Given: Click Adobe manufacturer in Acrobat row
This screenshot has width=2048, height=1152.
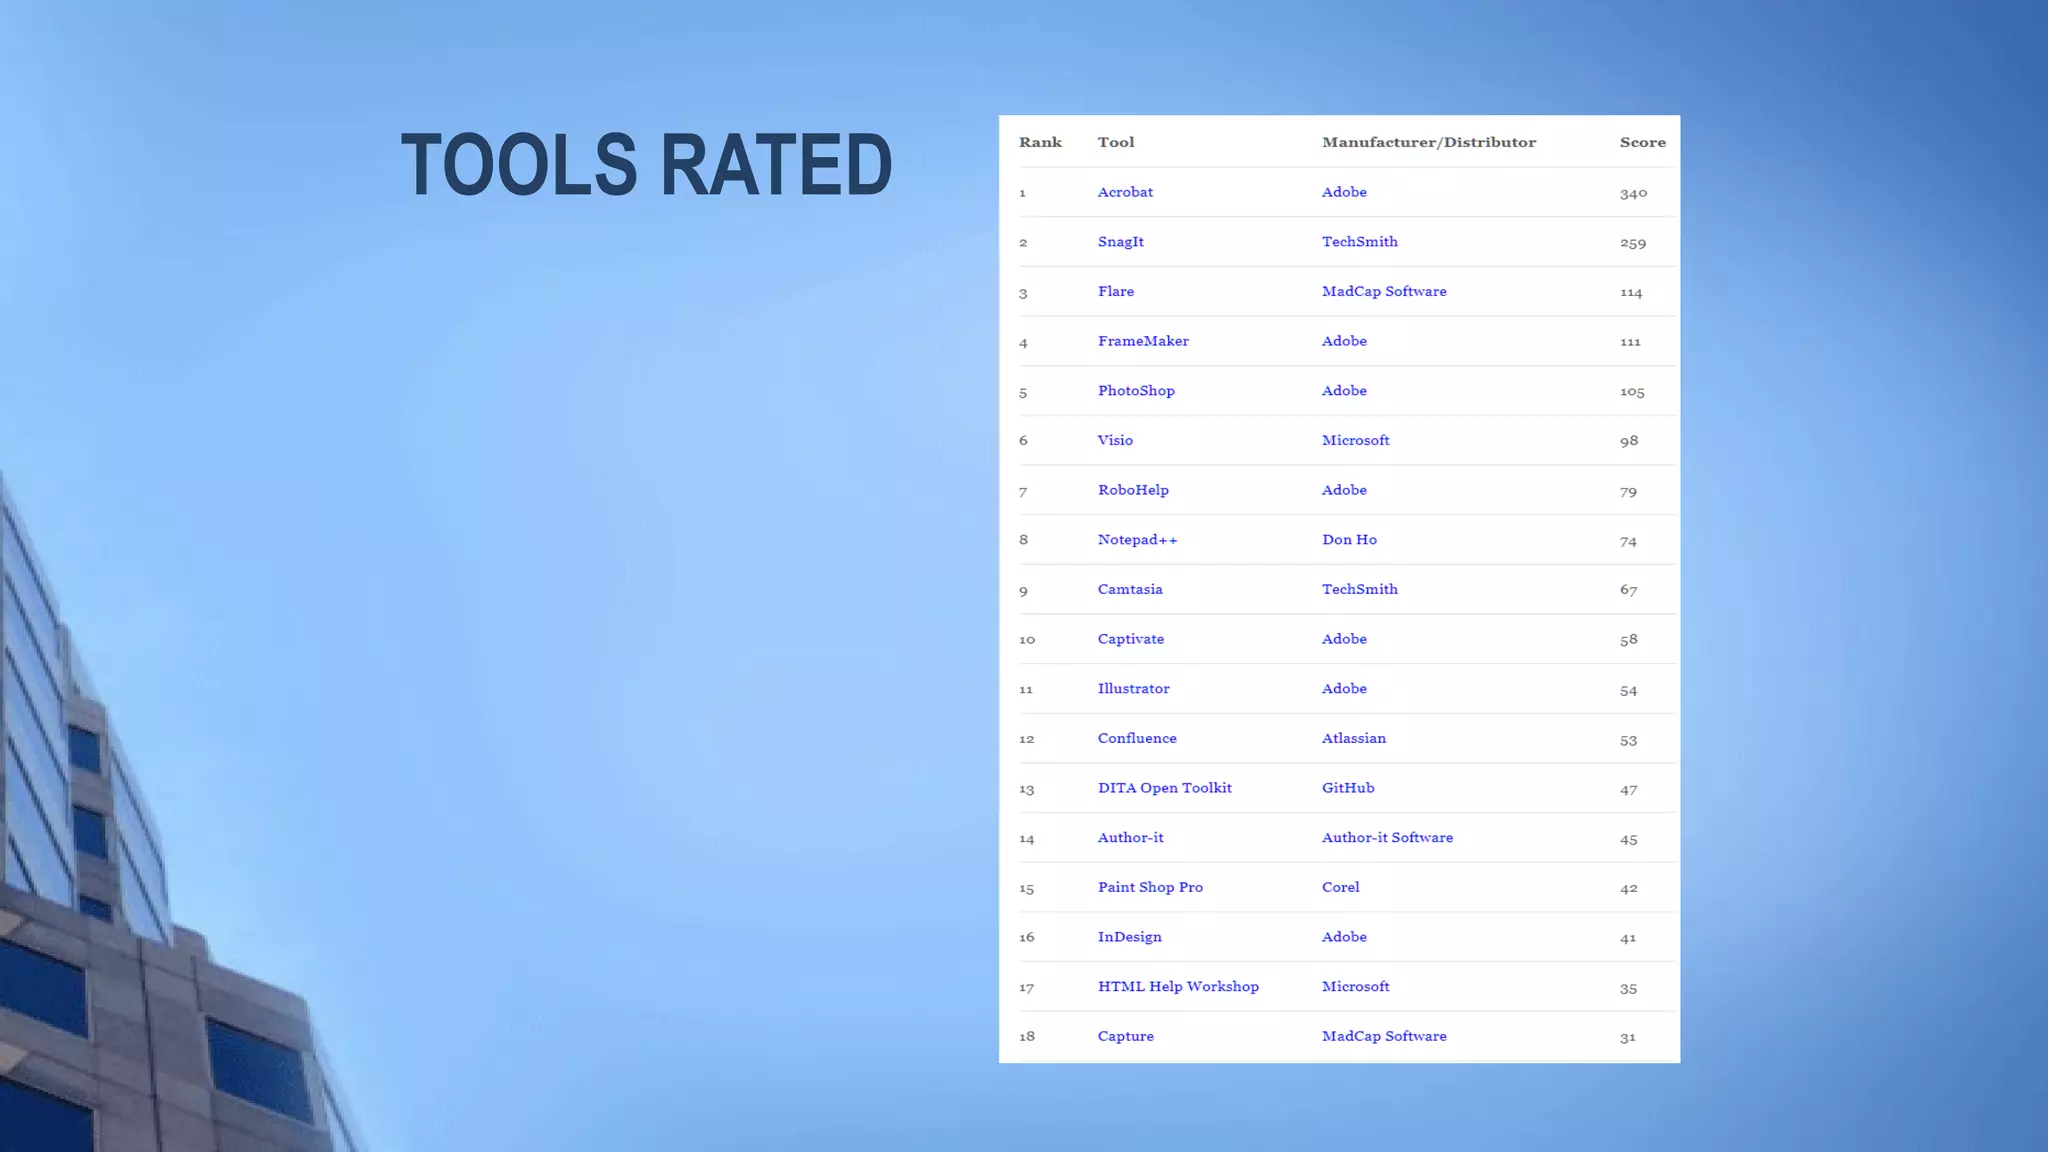Looking at the screenshot, I should tap(1344, 192).
